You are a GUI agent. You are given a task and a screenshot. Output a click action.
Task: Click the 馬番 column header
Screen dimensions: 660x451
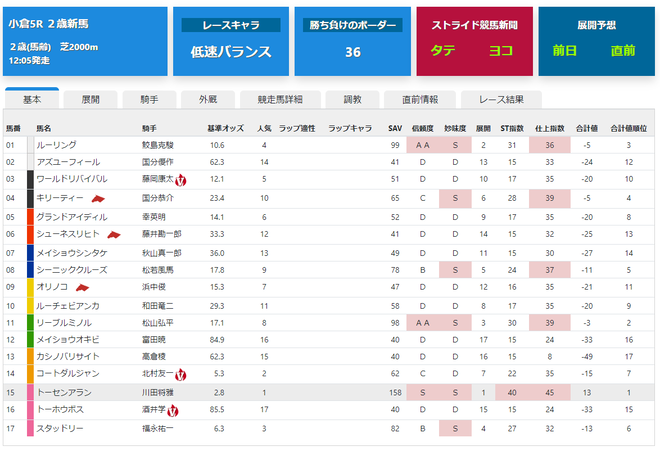pyautogui.click(x=13, y=128)
